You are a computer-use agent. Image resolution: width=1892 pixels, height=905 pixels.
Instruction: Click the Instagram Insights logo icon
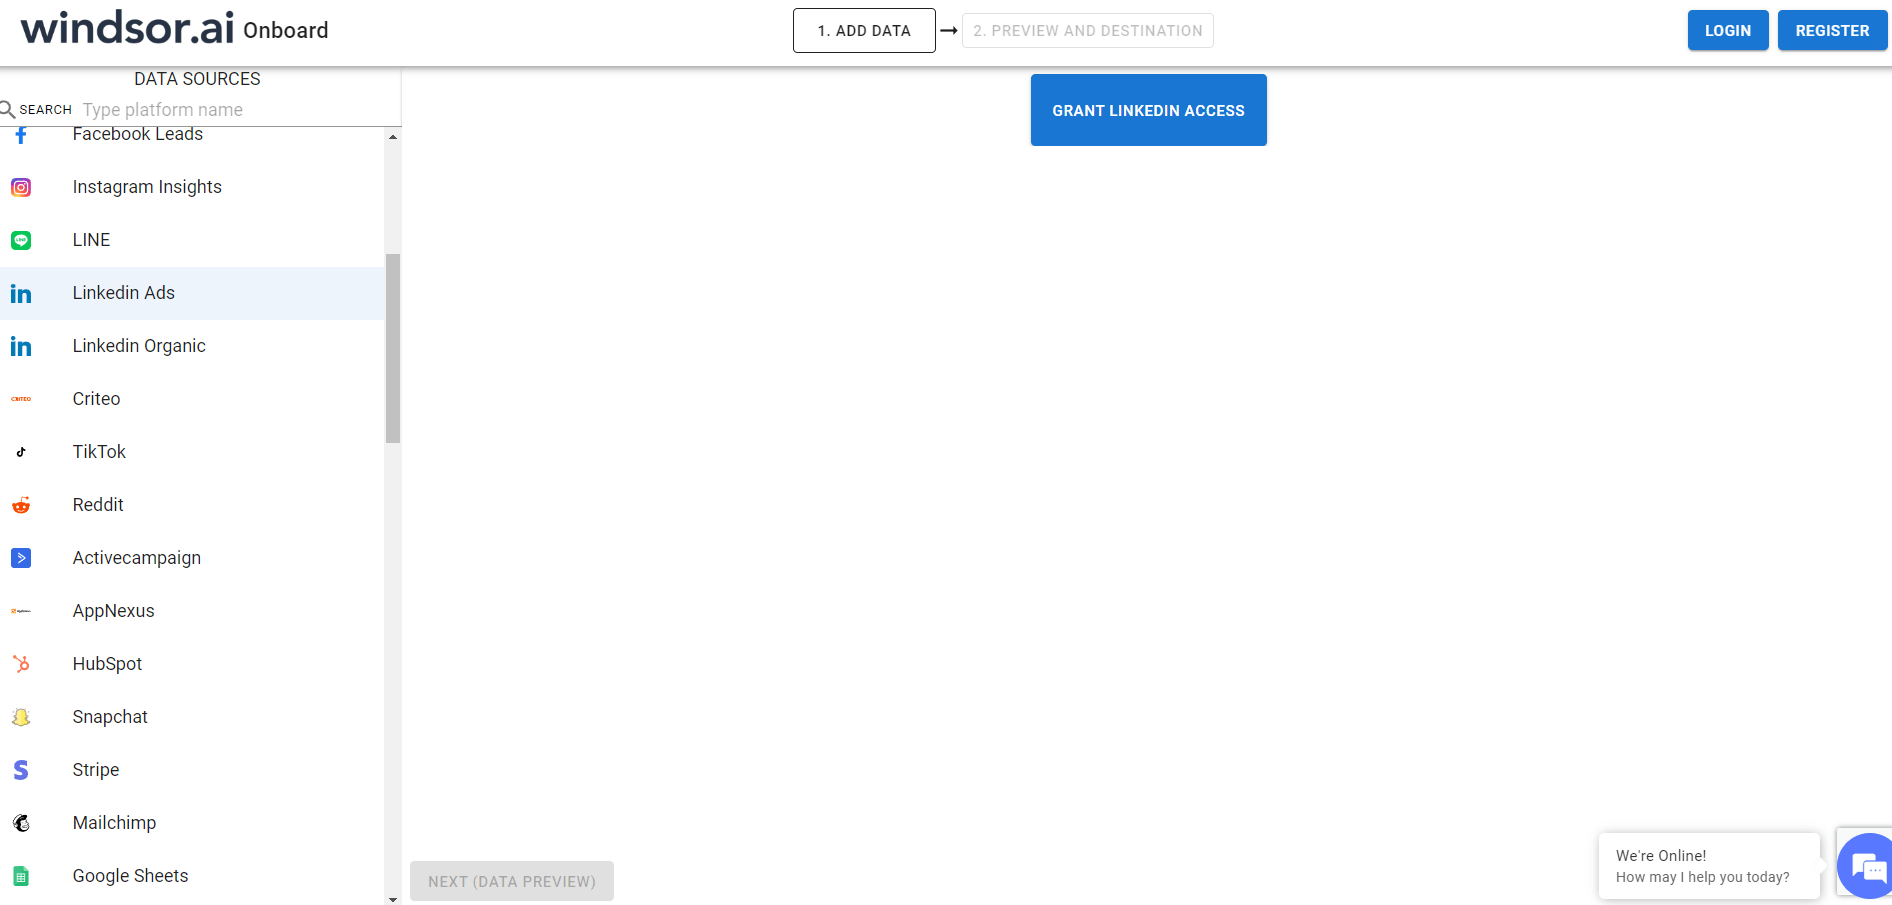(x=21, y=187)
